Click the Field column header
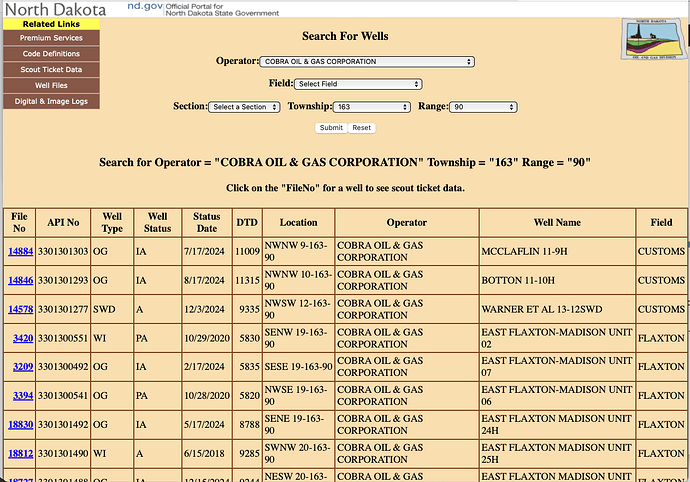Screen dimensions: 690x482 pos(661,222)
